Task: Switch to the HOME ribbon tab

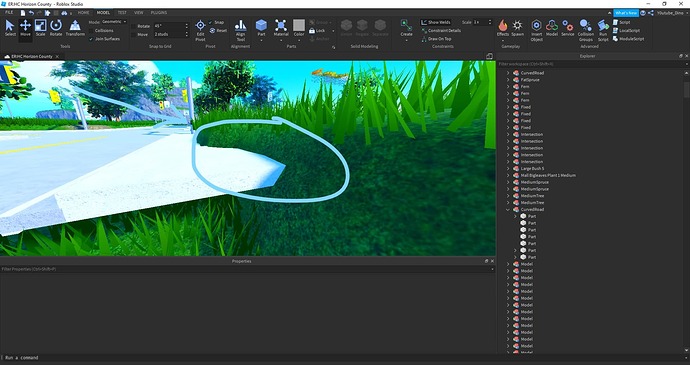Action: pyautogui.click(x=83, y=13)
